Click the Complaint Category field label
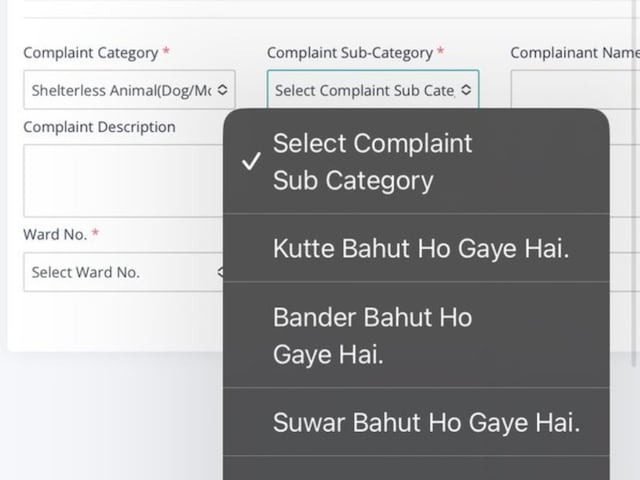640x480 pixels. point(90,52)
